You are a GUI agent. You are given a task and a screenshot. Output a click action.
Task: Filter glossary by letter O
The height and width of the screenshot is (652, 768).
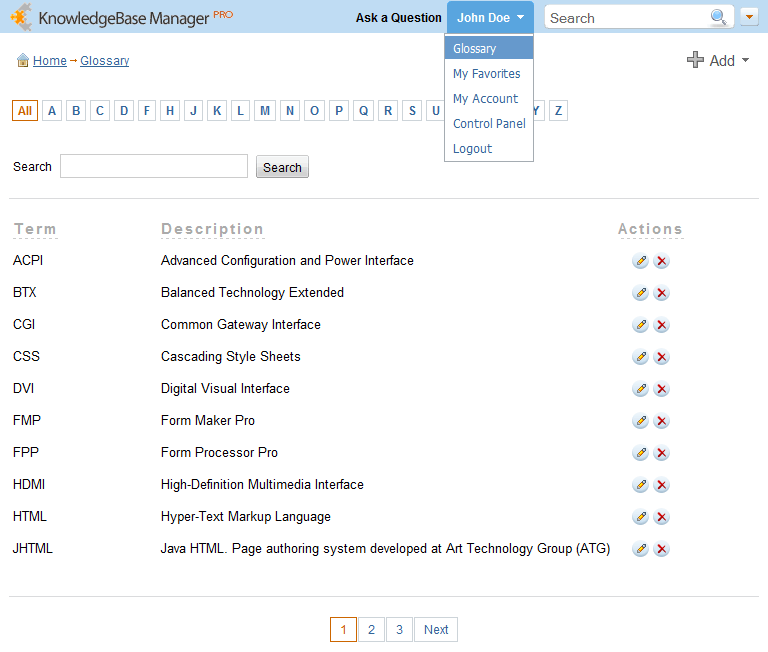[314, 111]
